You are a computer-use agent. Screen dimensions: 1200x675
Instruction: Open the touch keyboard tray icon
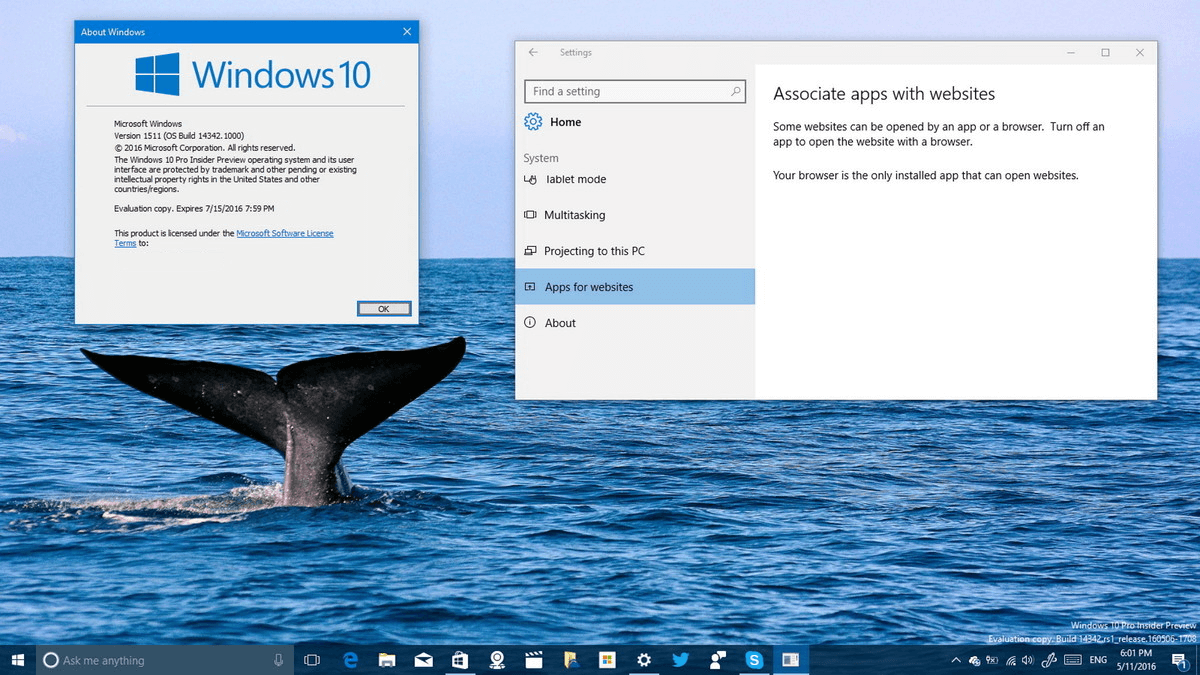click(x=1073, y=660)
